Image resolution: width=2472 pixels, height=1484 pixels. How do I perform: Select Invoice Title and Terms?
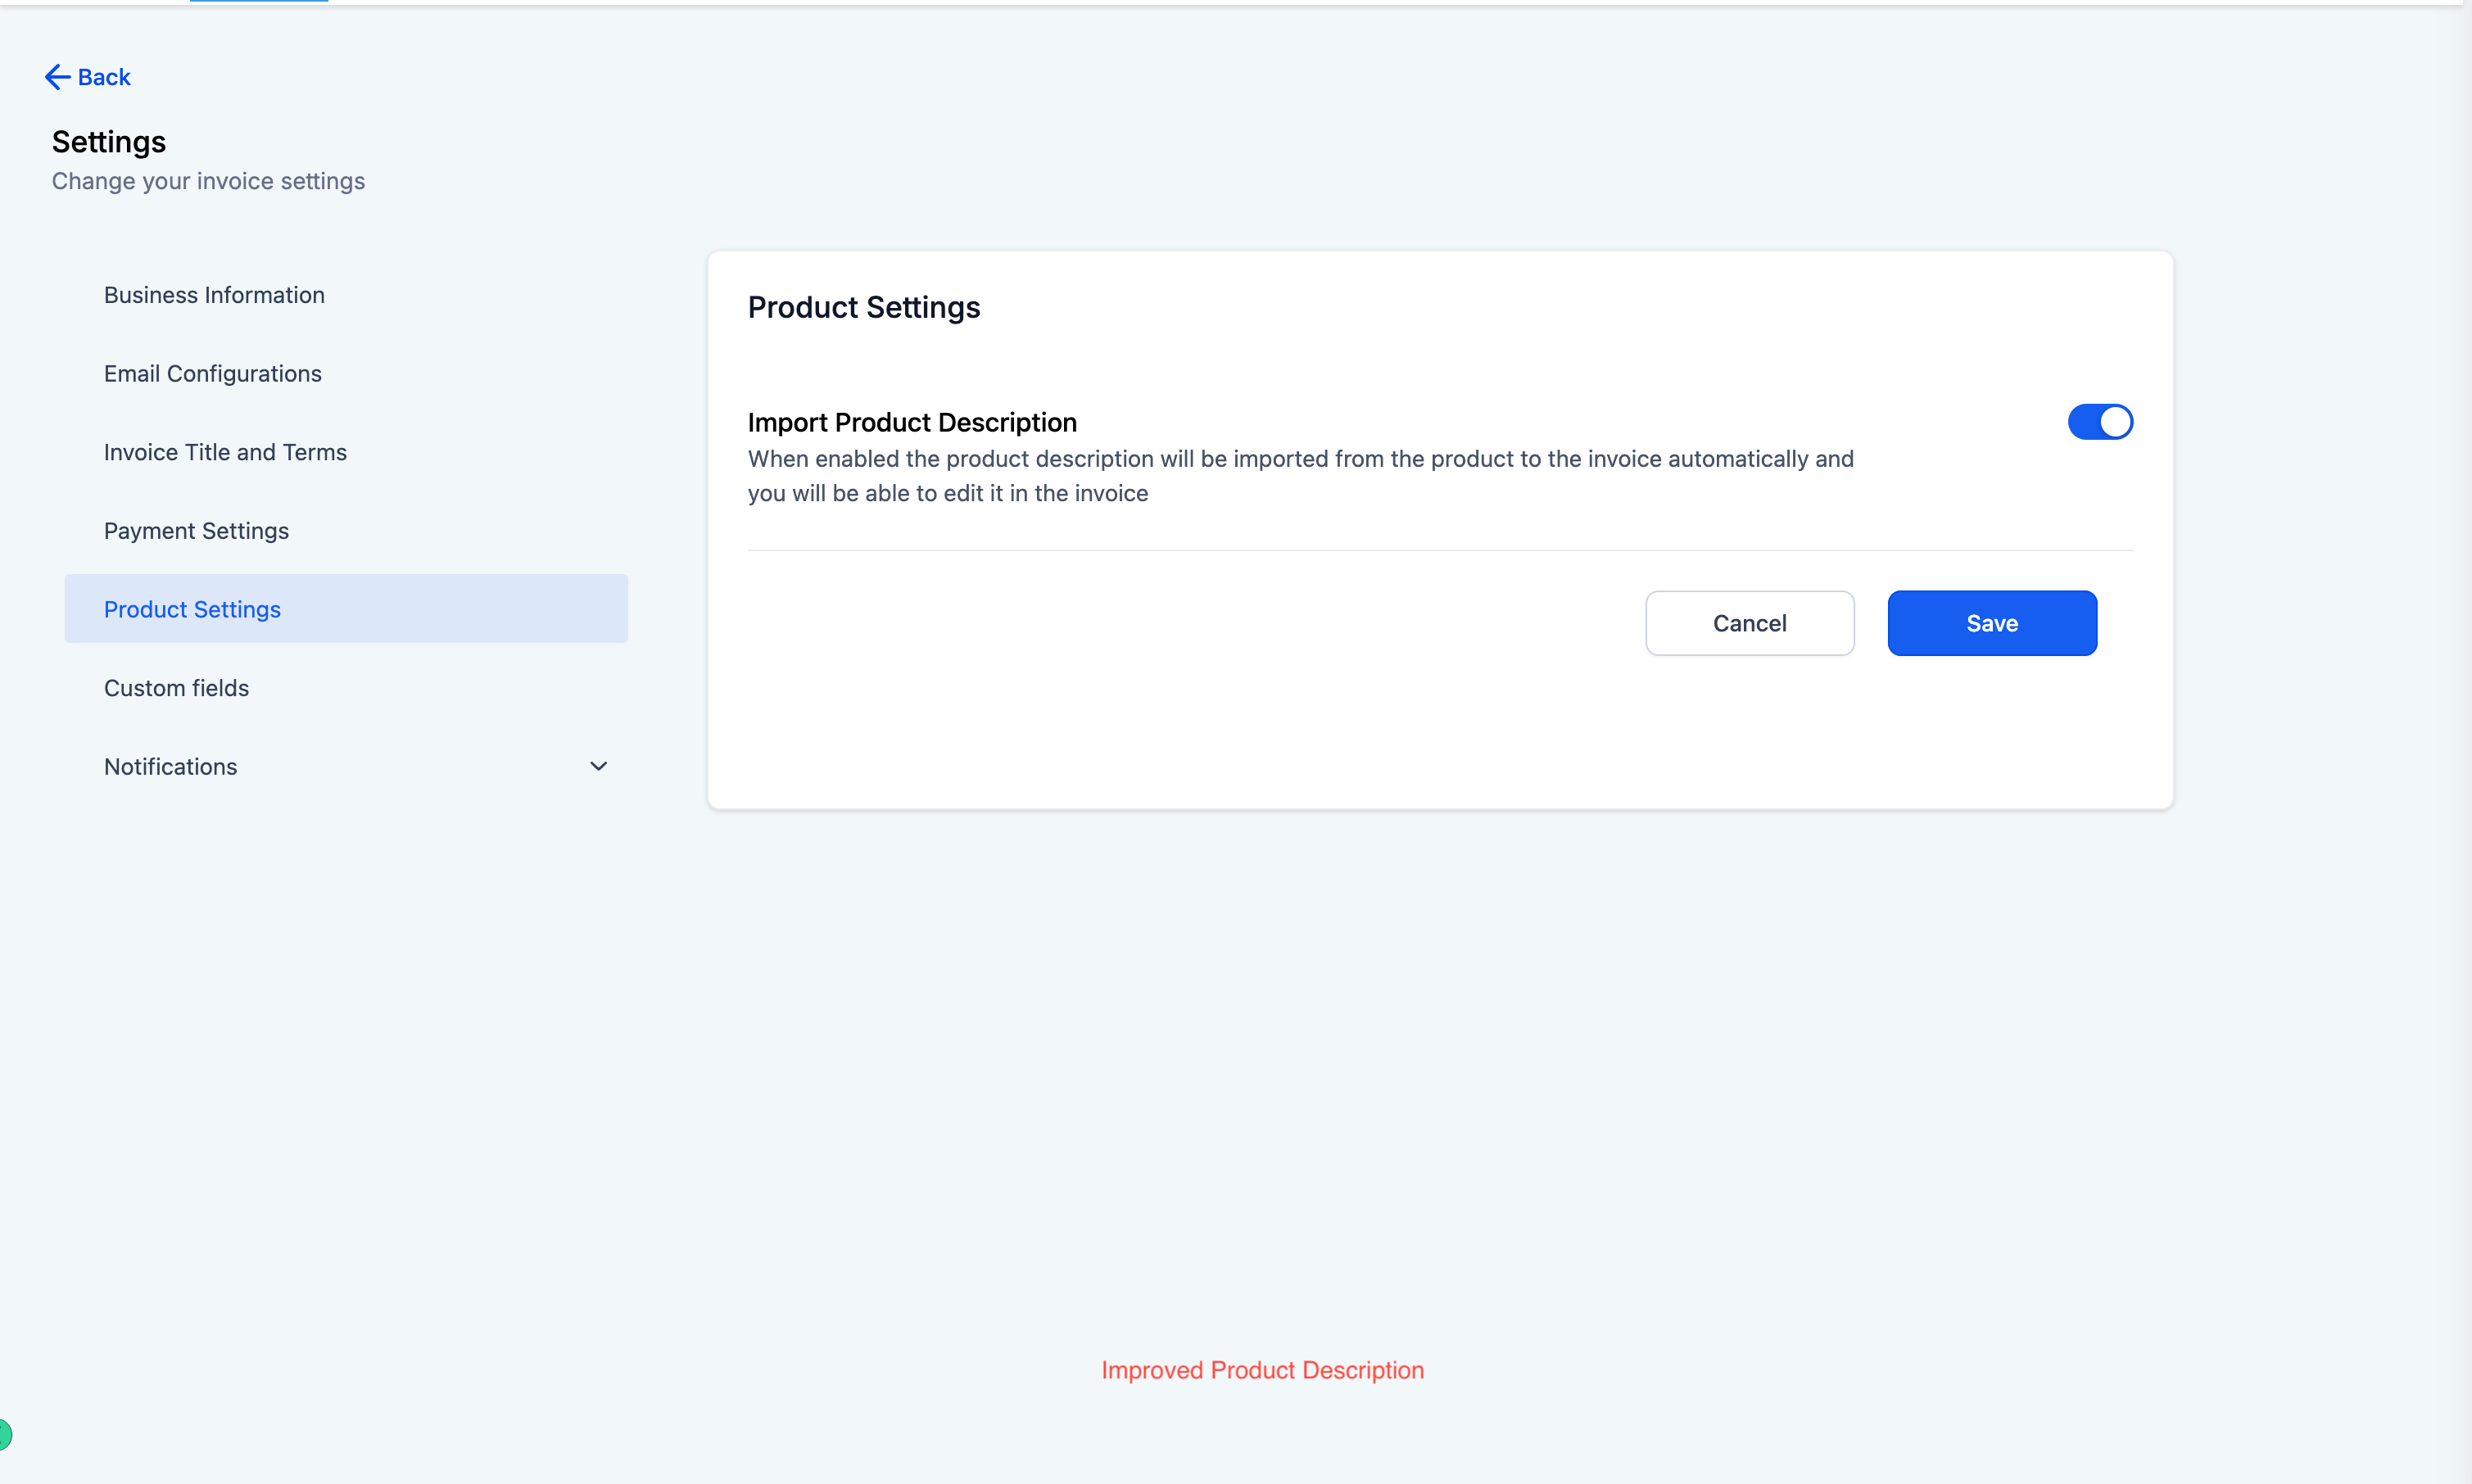pos(225,452)
